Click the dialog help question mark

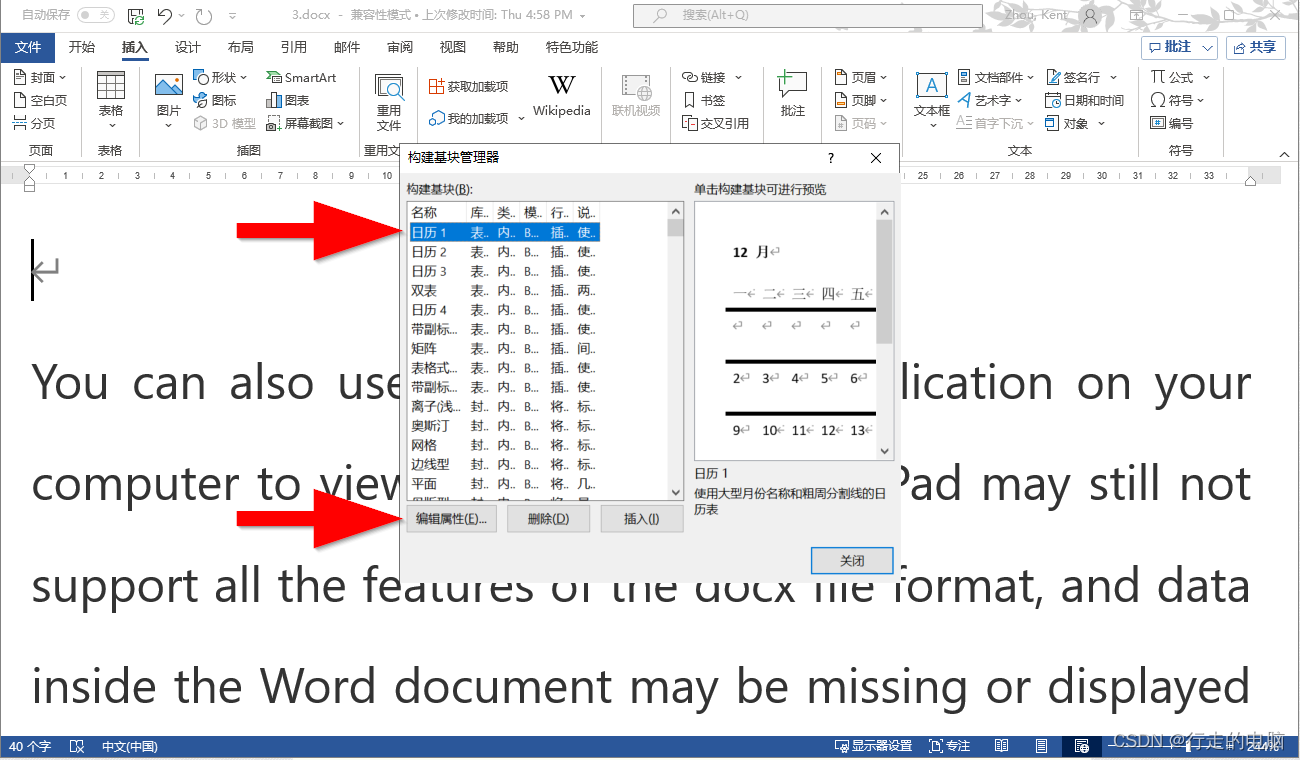click(x=831, y=158)
